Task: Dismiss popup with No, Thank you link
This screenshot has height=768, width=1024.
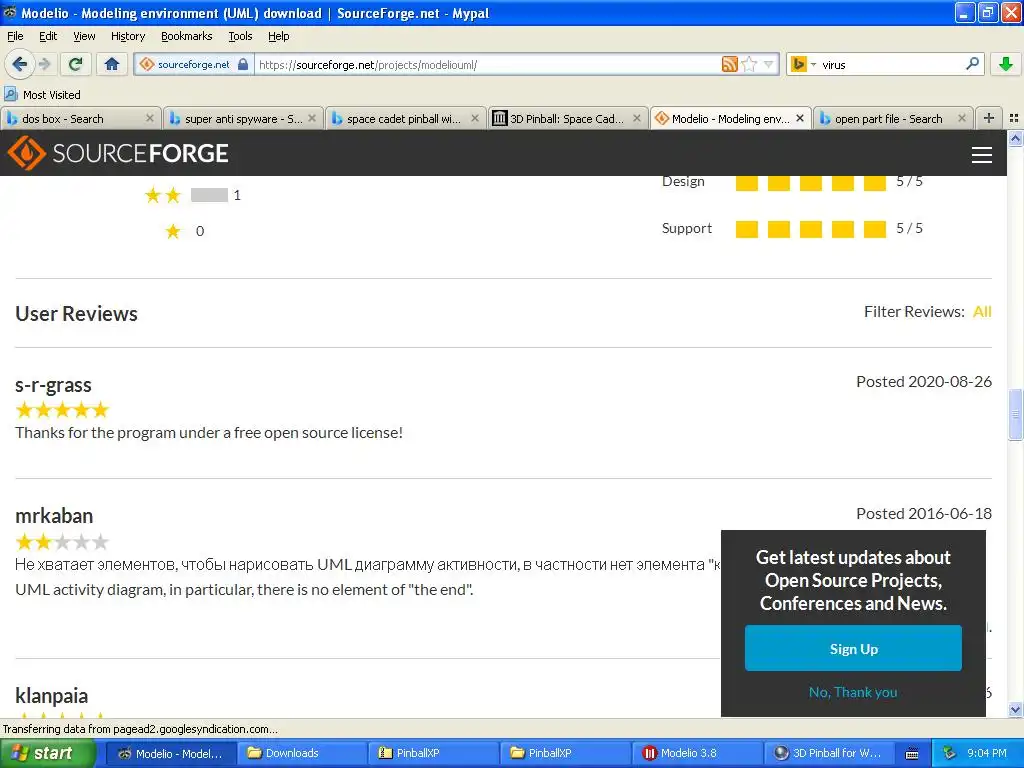Action: point(853,692)
